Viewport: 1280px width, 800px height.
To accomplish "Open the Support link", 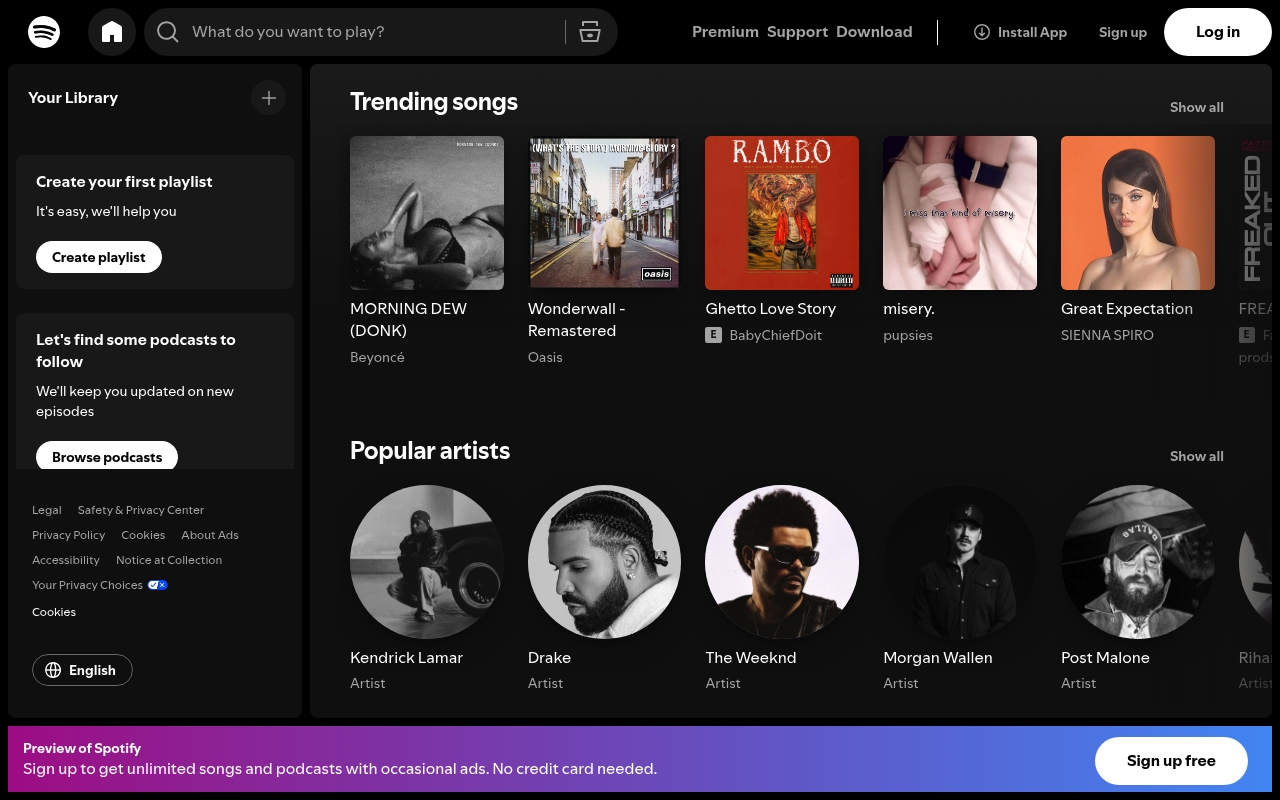I will tap(797, 32).
